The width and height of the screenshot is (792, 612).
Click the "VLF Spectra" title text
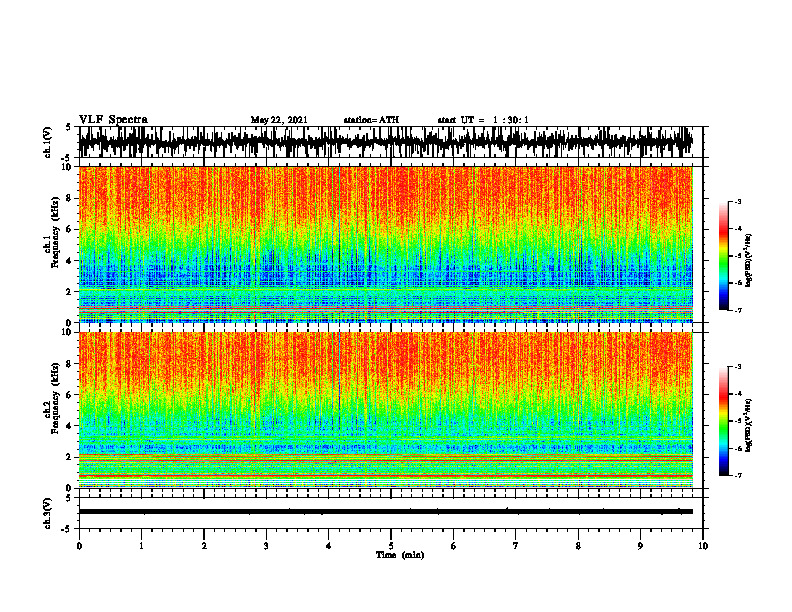click(x=113, y=120)
